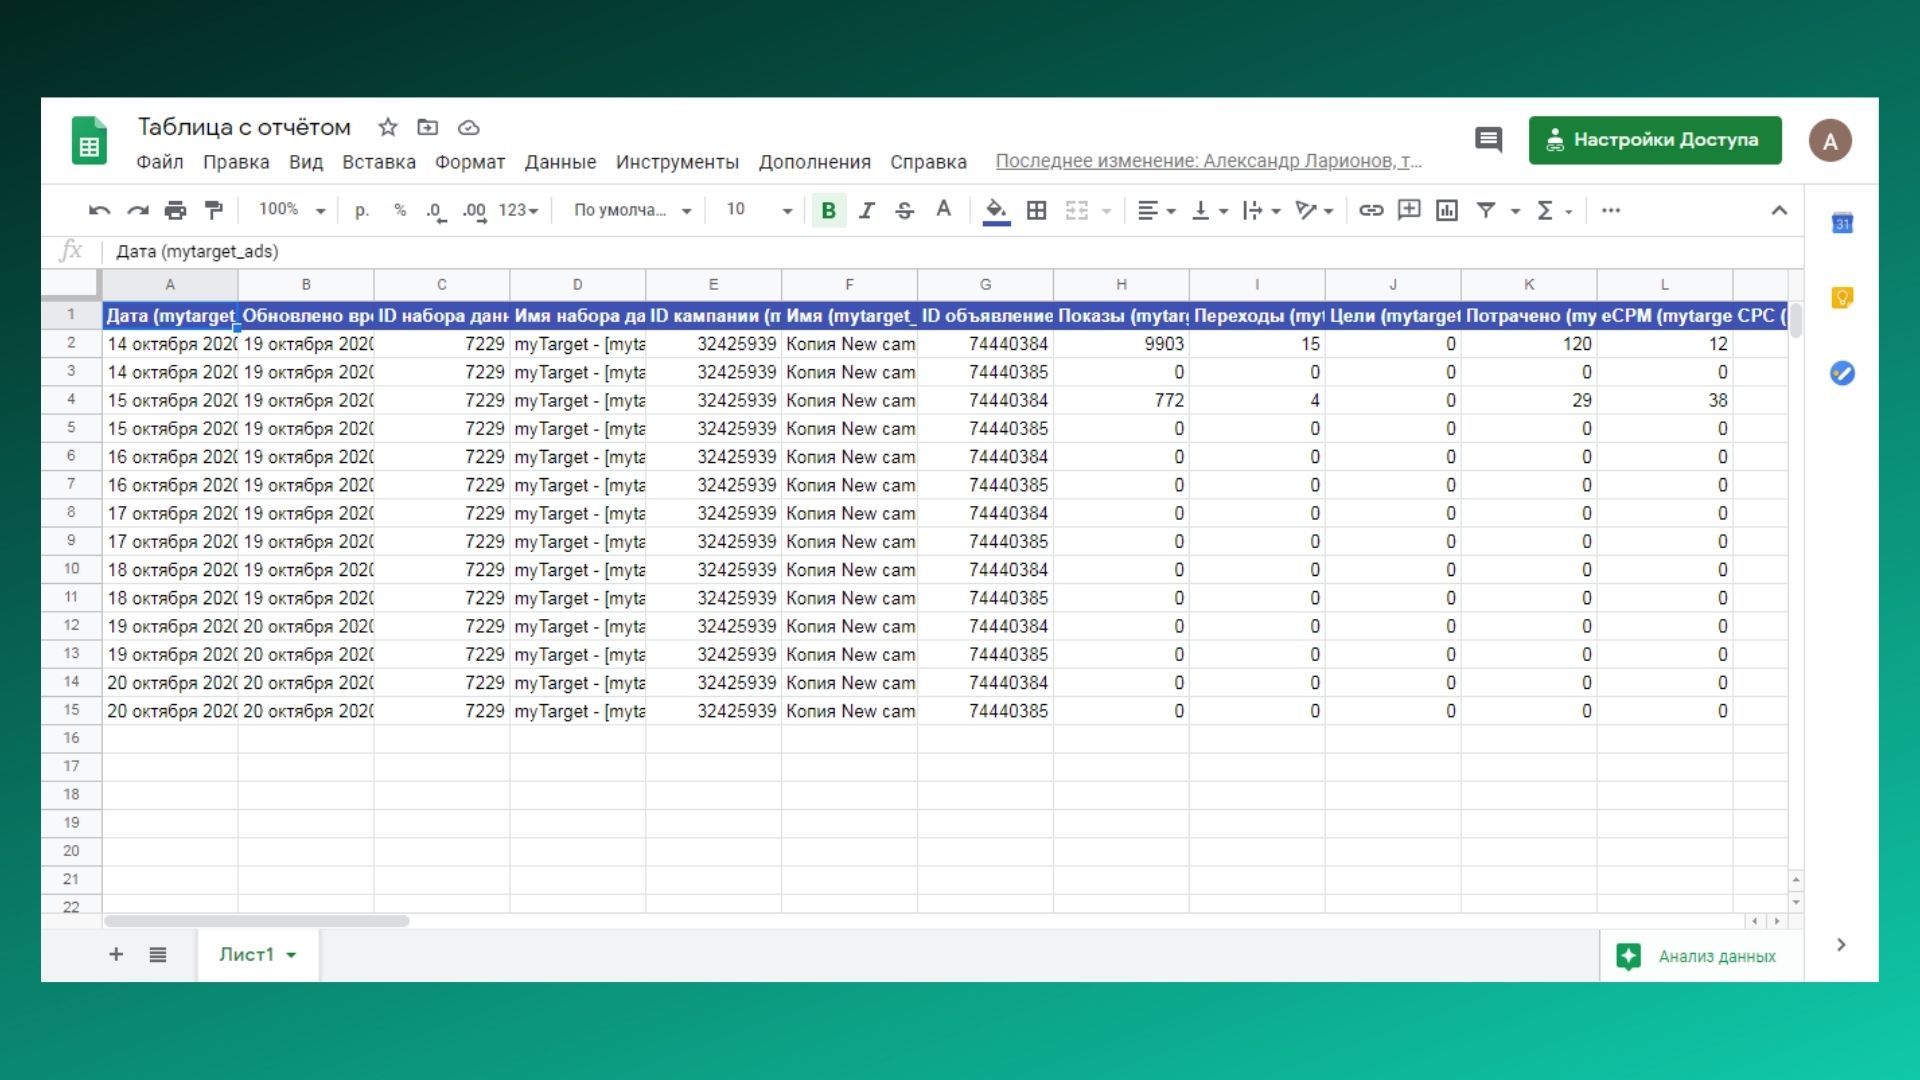
Task: Open the Файл menu
Action: 160,162
